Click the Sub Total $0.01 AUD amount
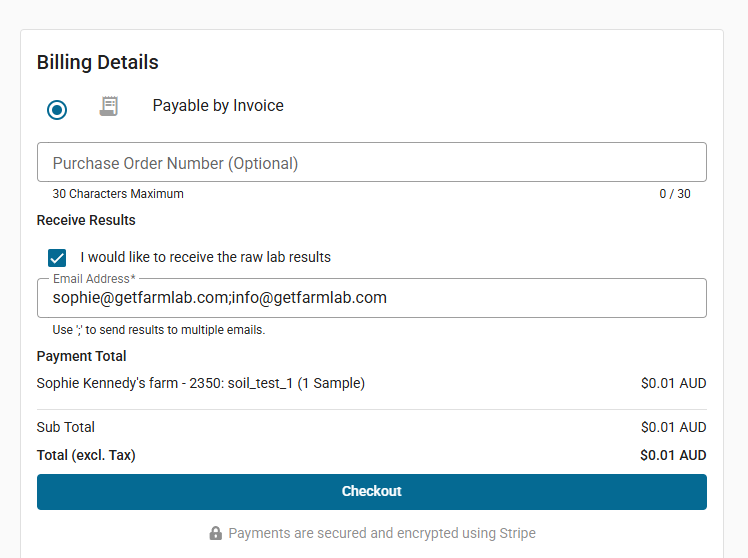 (x=673, y=427)
